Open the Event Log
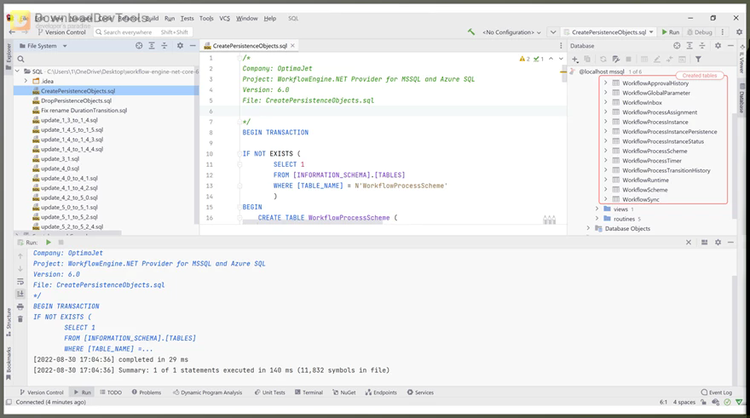 point(717,392)
